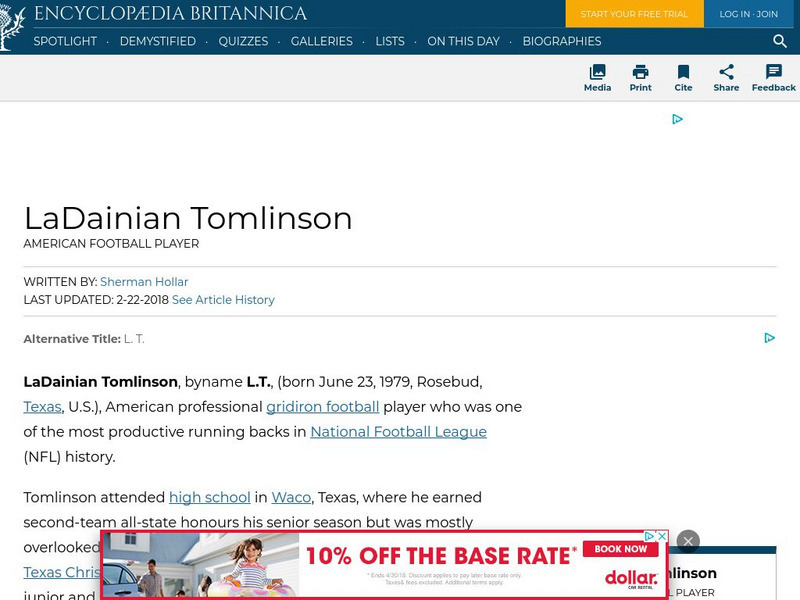Viewport: 800px width, 600px height.
Task: Click the Print article icon
Action: pyautogui.click(x=640, y=72)
